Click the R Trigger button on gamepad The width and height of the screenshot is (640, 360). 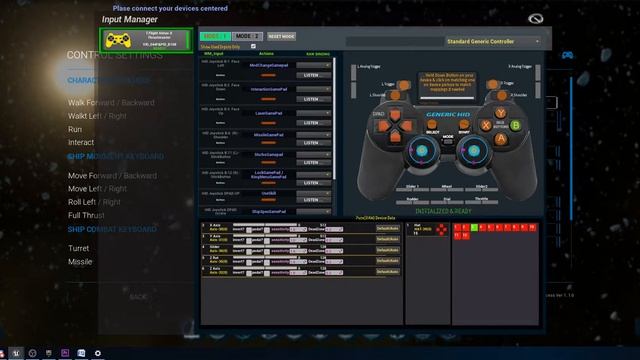pyautogui.click(x=493, y=84)
